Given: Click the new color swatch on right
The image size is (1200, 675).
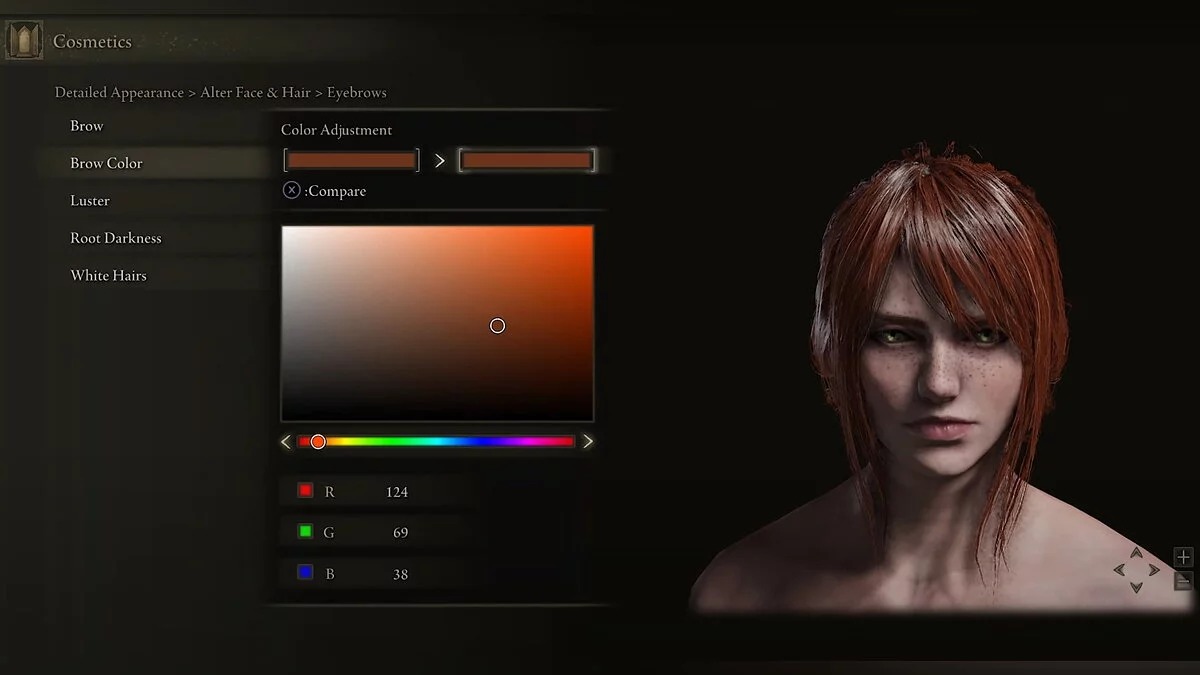Looking at the screenshot, I should (527, 160).
